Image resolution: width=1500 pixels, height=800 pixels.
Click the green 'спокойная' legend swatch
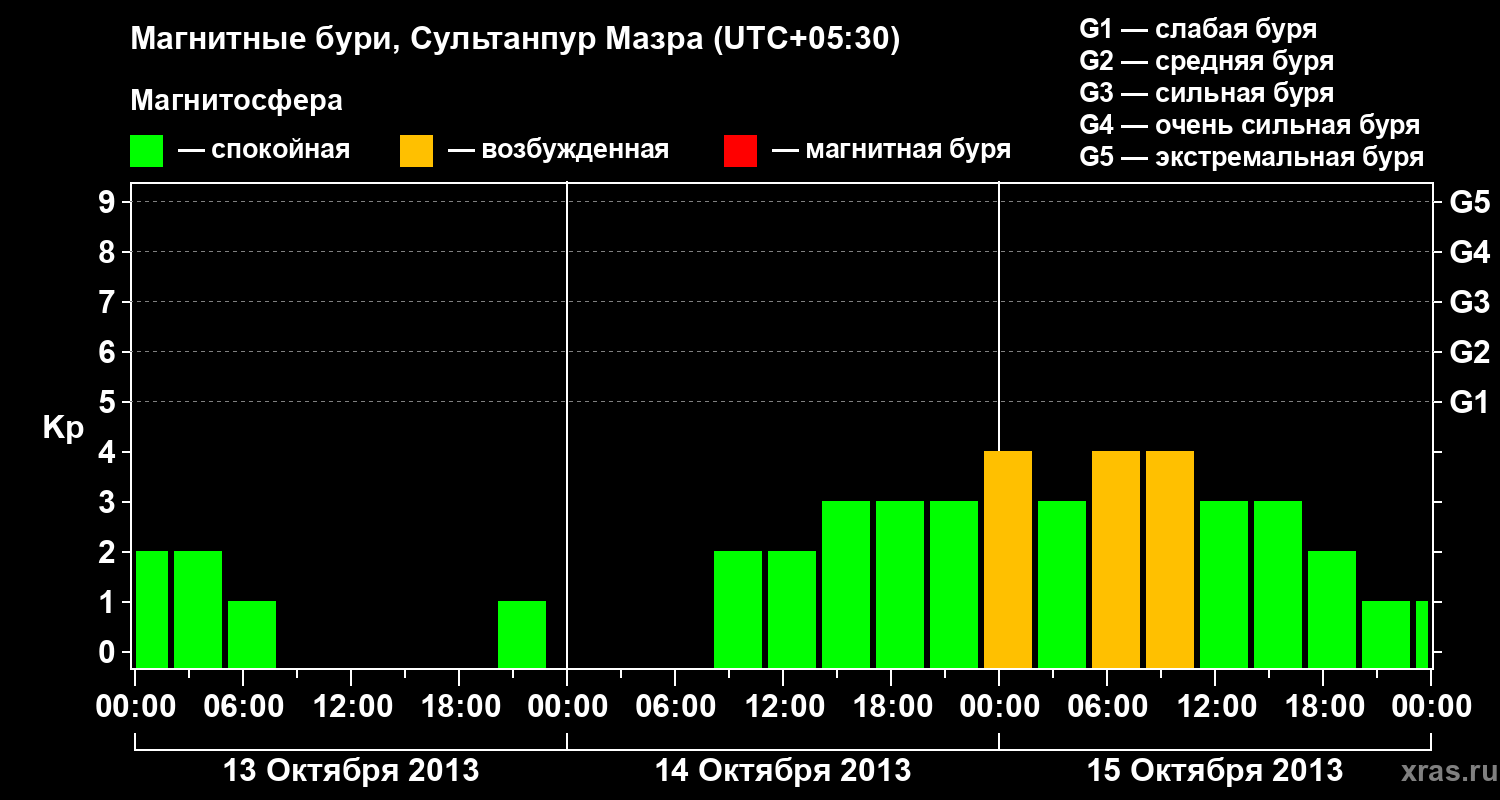[x=147, y=151]
